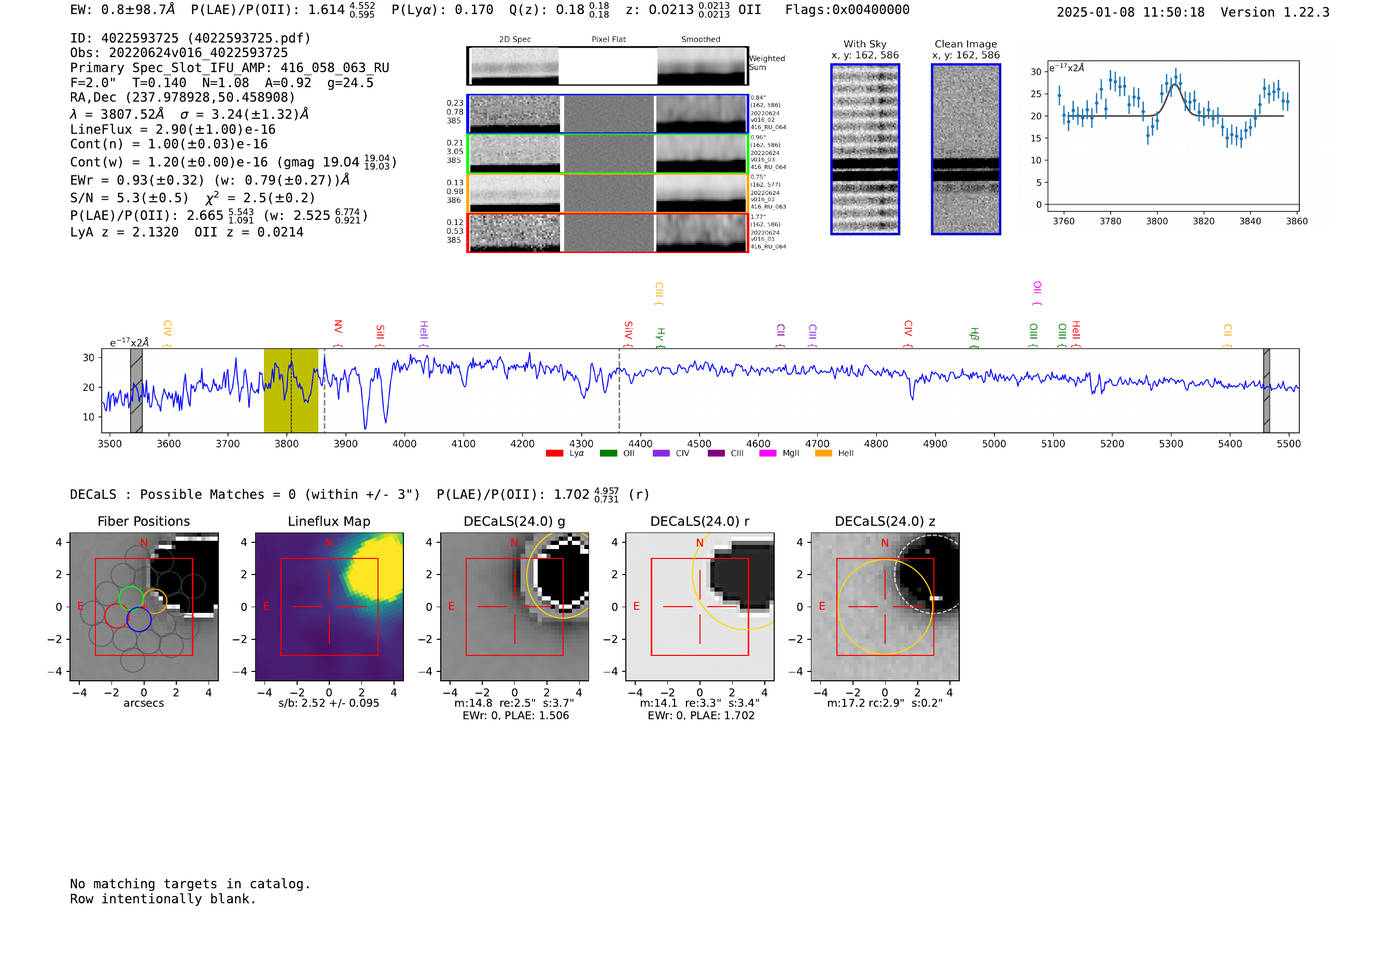Click the DECaLS Possible Matches = 0 text
Image resolution: width=1400 pixels, height=953 pixels.
(245, 495)
